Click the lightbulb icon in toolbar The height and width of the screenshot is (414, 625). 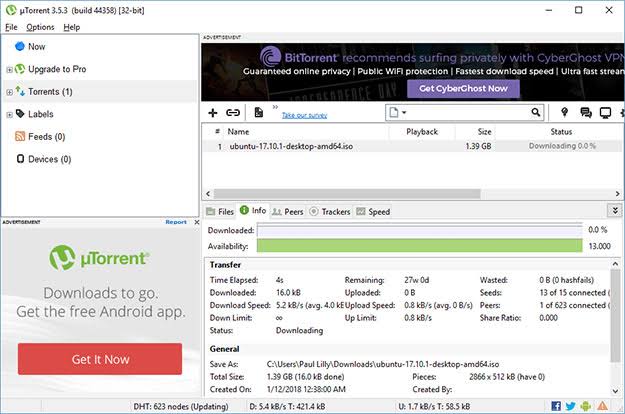click(564, 112)
